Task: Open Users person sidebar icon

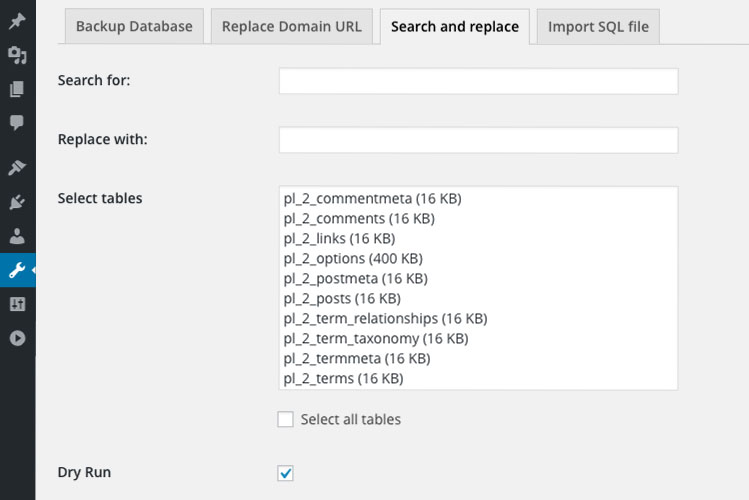Action: [x=17, y=236]
